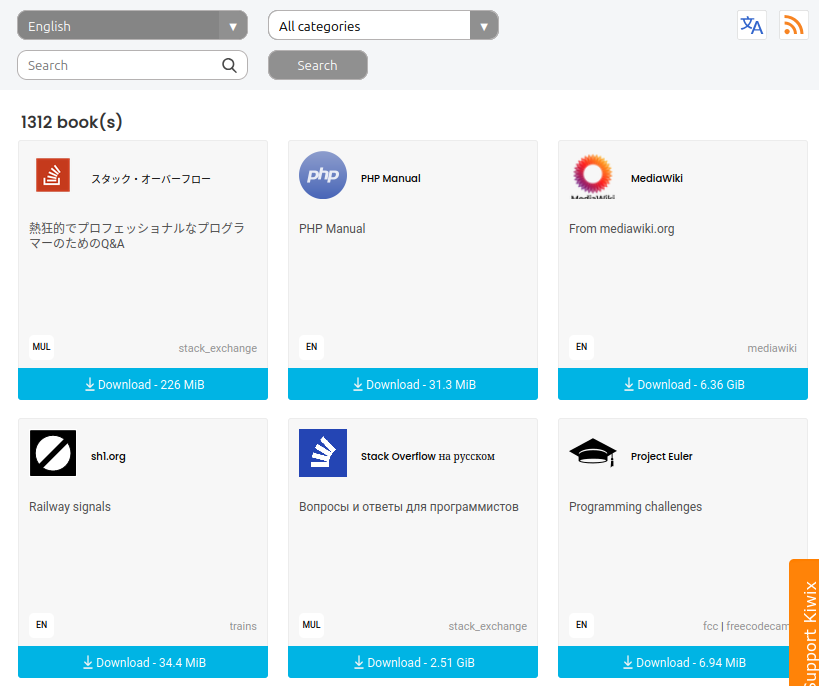819x686 pixels.
Task: Click the Russian description 'Вопросы и ответы'
Action: tap(408, 507)
